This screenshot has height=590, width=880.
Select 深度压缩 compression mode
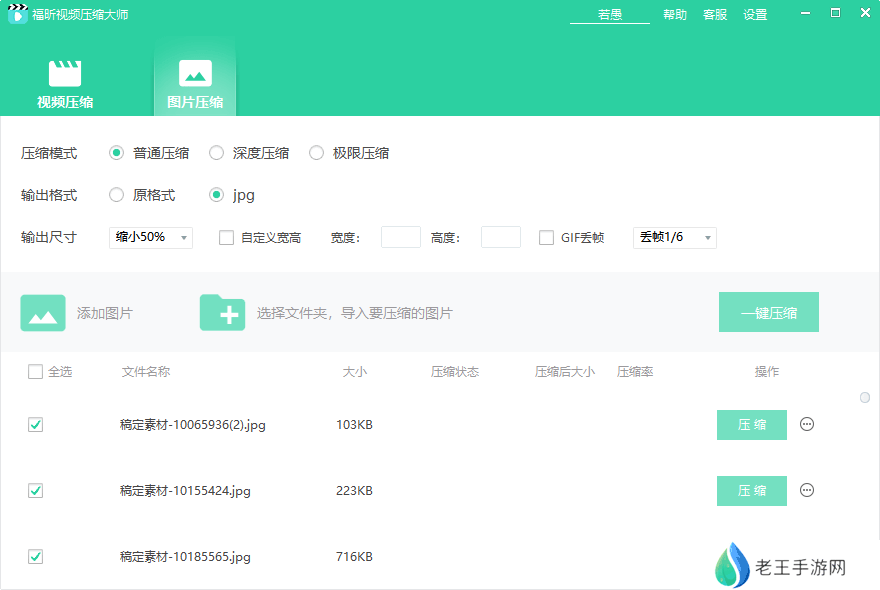[x=216, y=152]
